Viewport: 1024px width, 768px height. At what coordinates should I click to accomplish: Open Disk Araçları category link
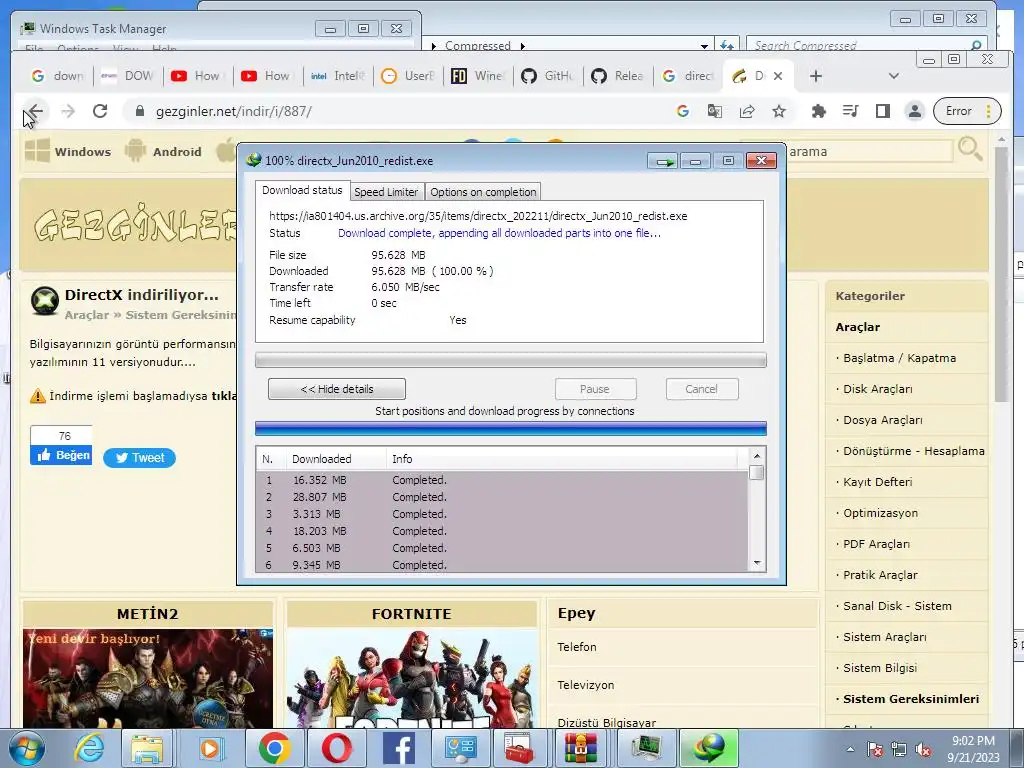[x=878, y=389]
